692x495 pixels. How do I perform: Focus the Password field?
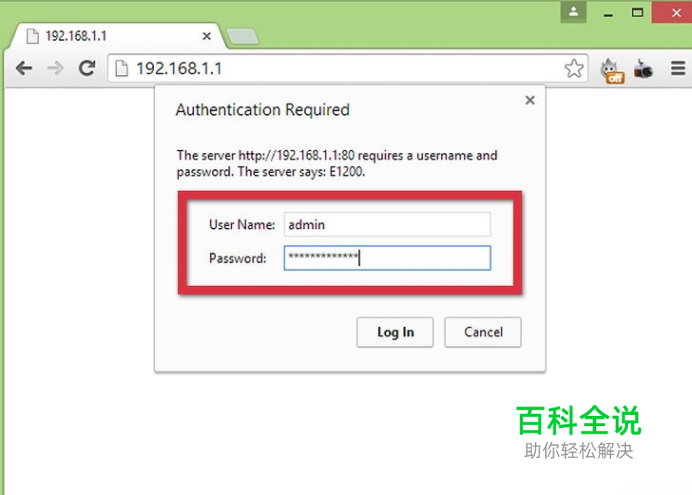coord(387,258)
